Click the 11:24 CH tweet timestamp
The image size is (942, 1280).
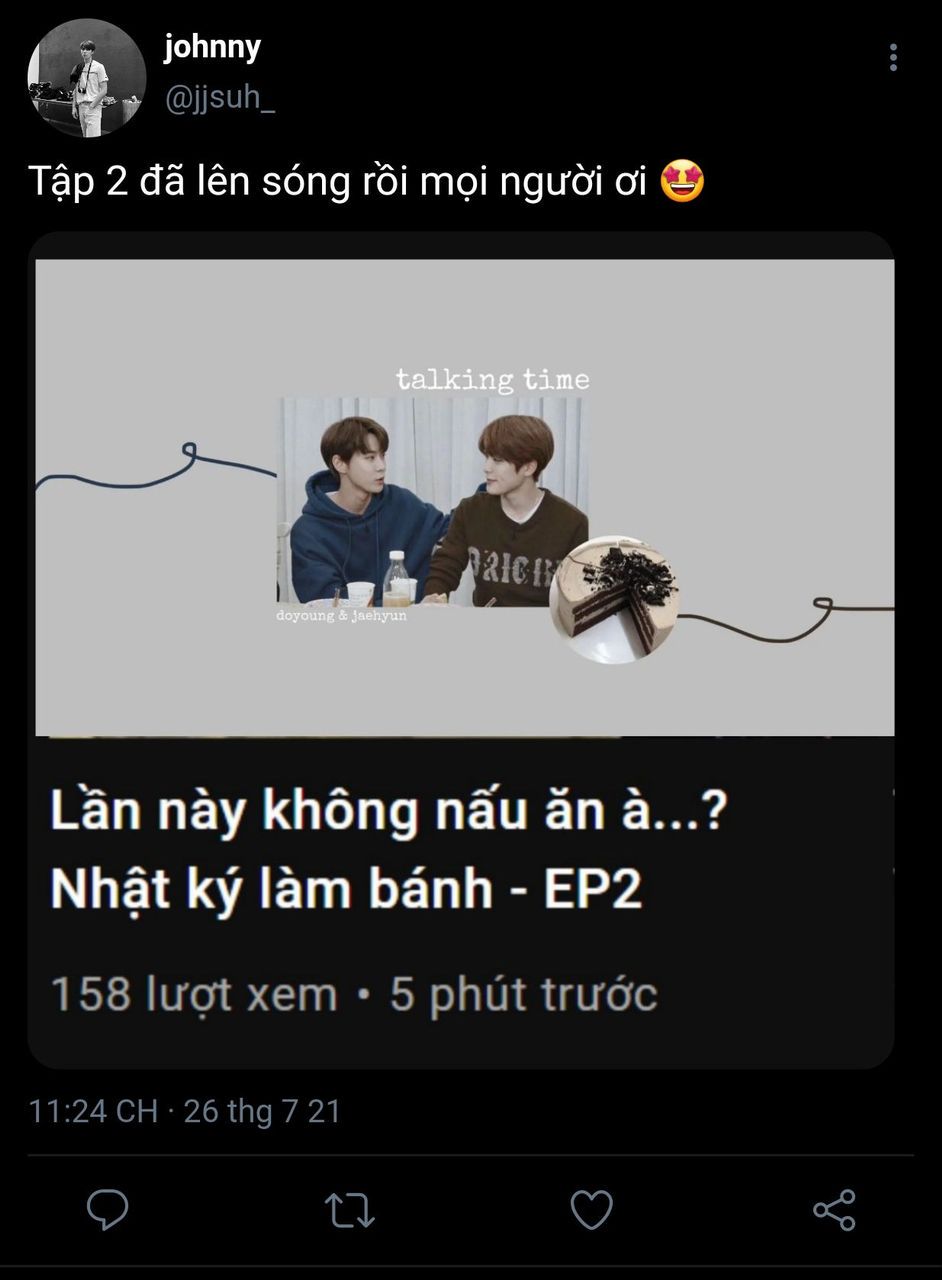pyautogui.click(x=94, y=1111)
